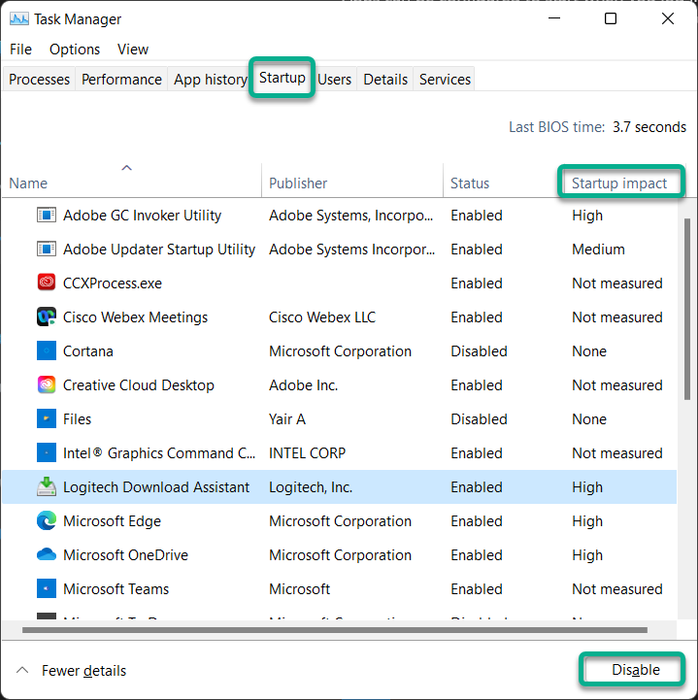Click the Cisco Webex LLC publisher cell
698x700 pixels.
pos(322,317)
